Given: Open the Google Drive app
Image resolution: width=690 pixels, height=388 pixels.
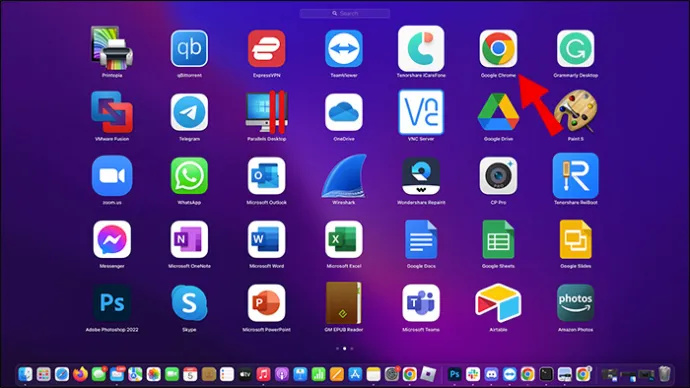Looking at the screenshot, I should point(498,112).
